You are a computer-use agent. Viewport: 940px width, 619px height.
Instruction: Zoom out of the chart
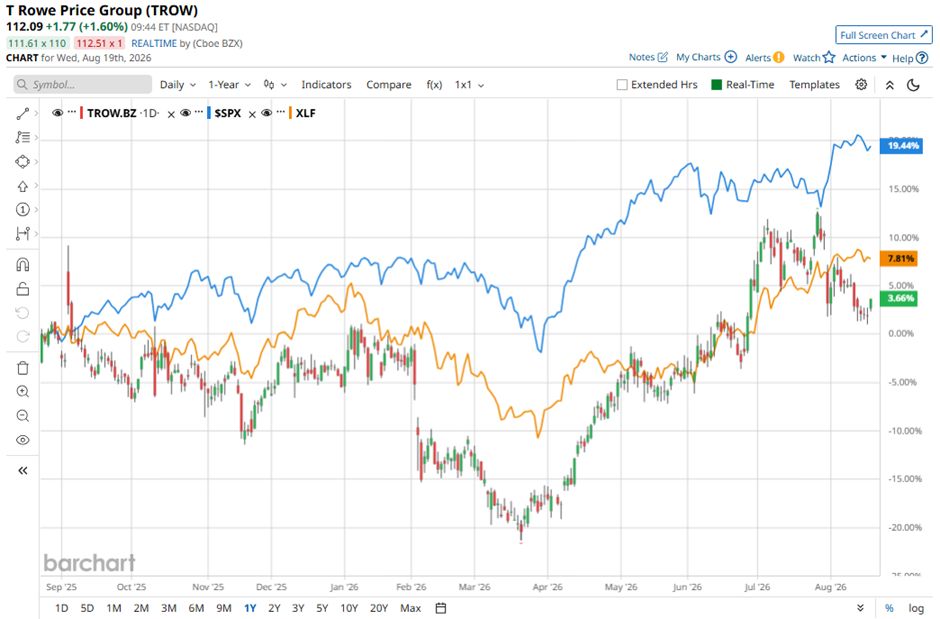point(23,416)
